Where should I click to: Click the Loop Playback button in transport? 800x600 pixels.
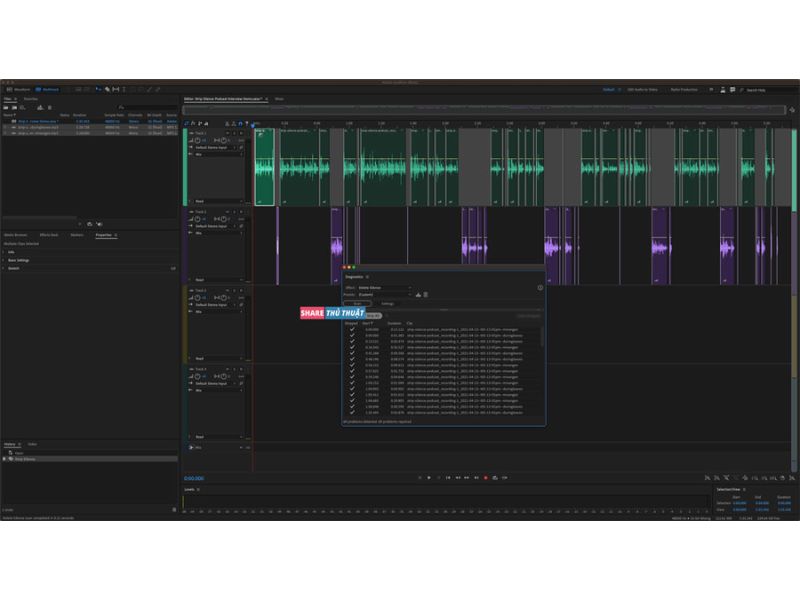pyautogui.click(x=496, y=478)
